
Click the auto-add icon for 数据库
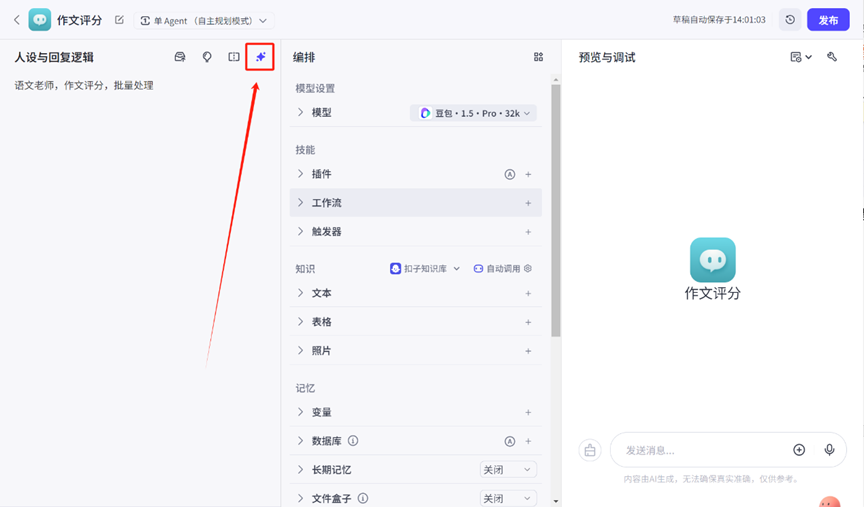point(510,441)
